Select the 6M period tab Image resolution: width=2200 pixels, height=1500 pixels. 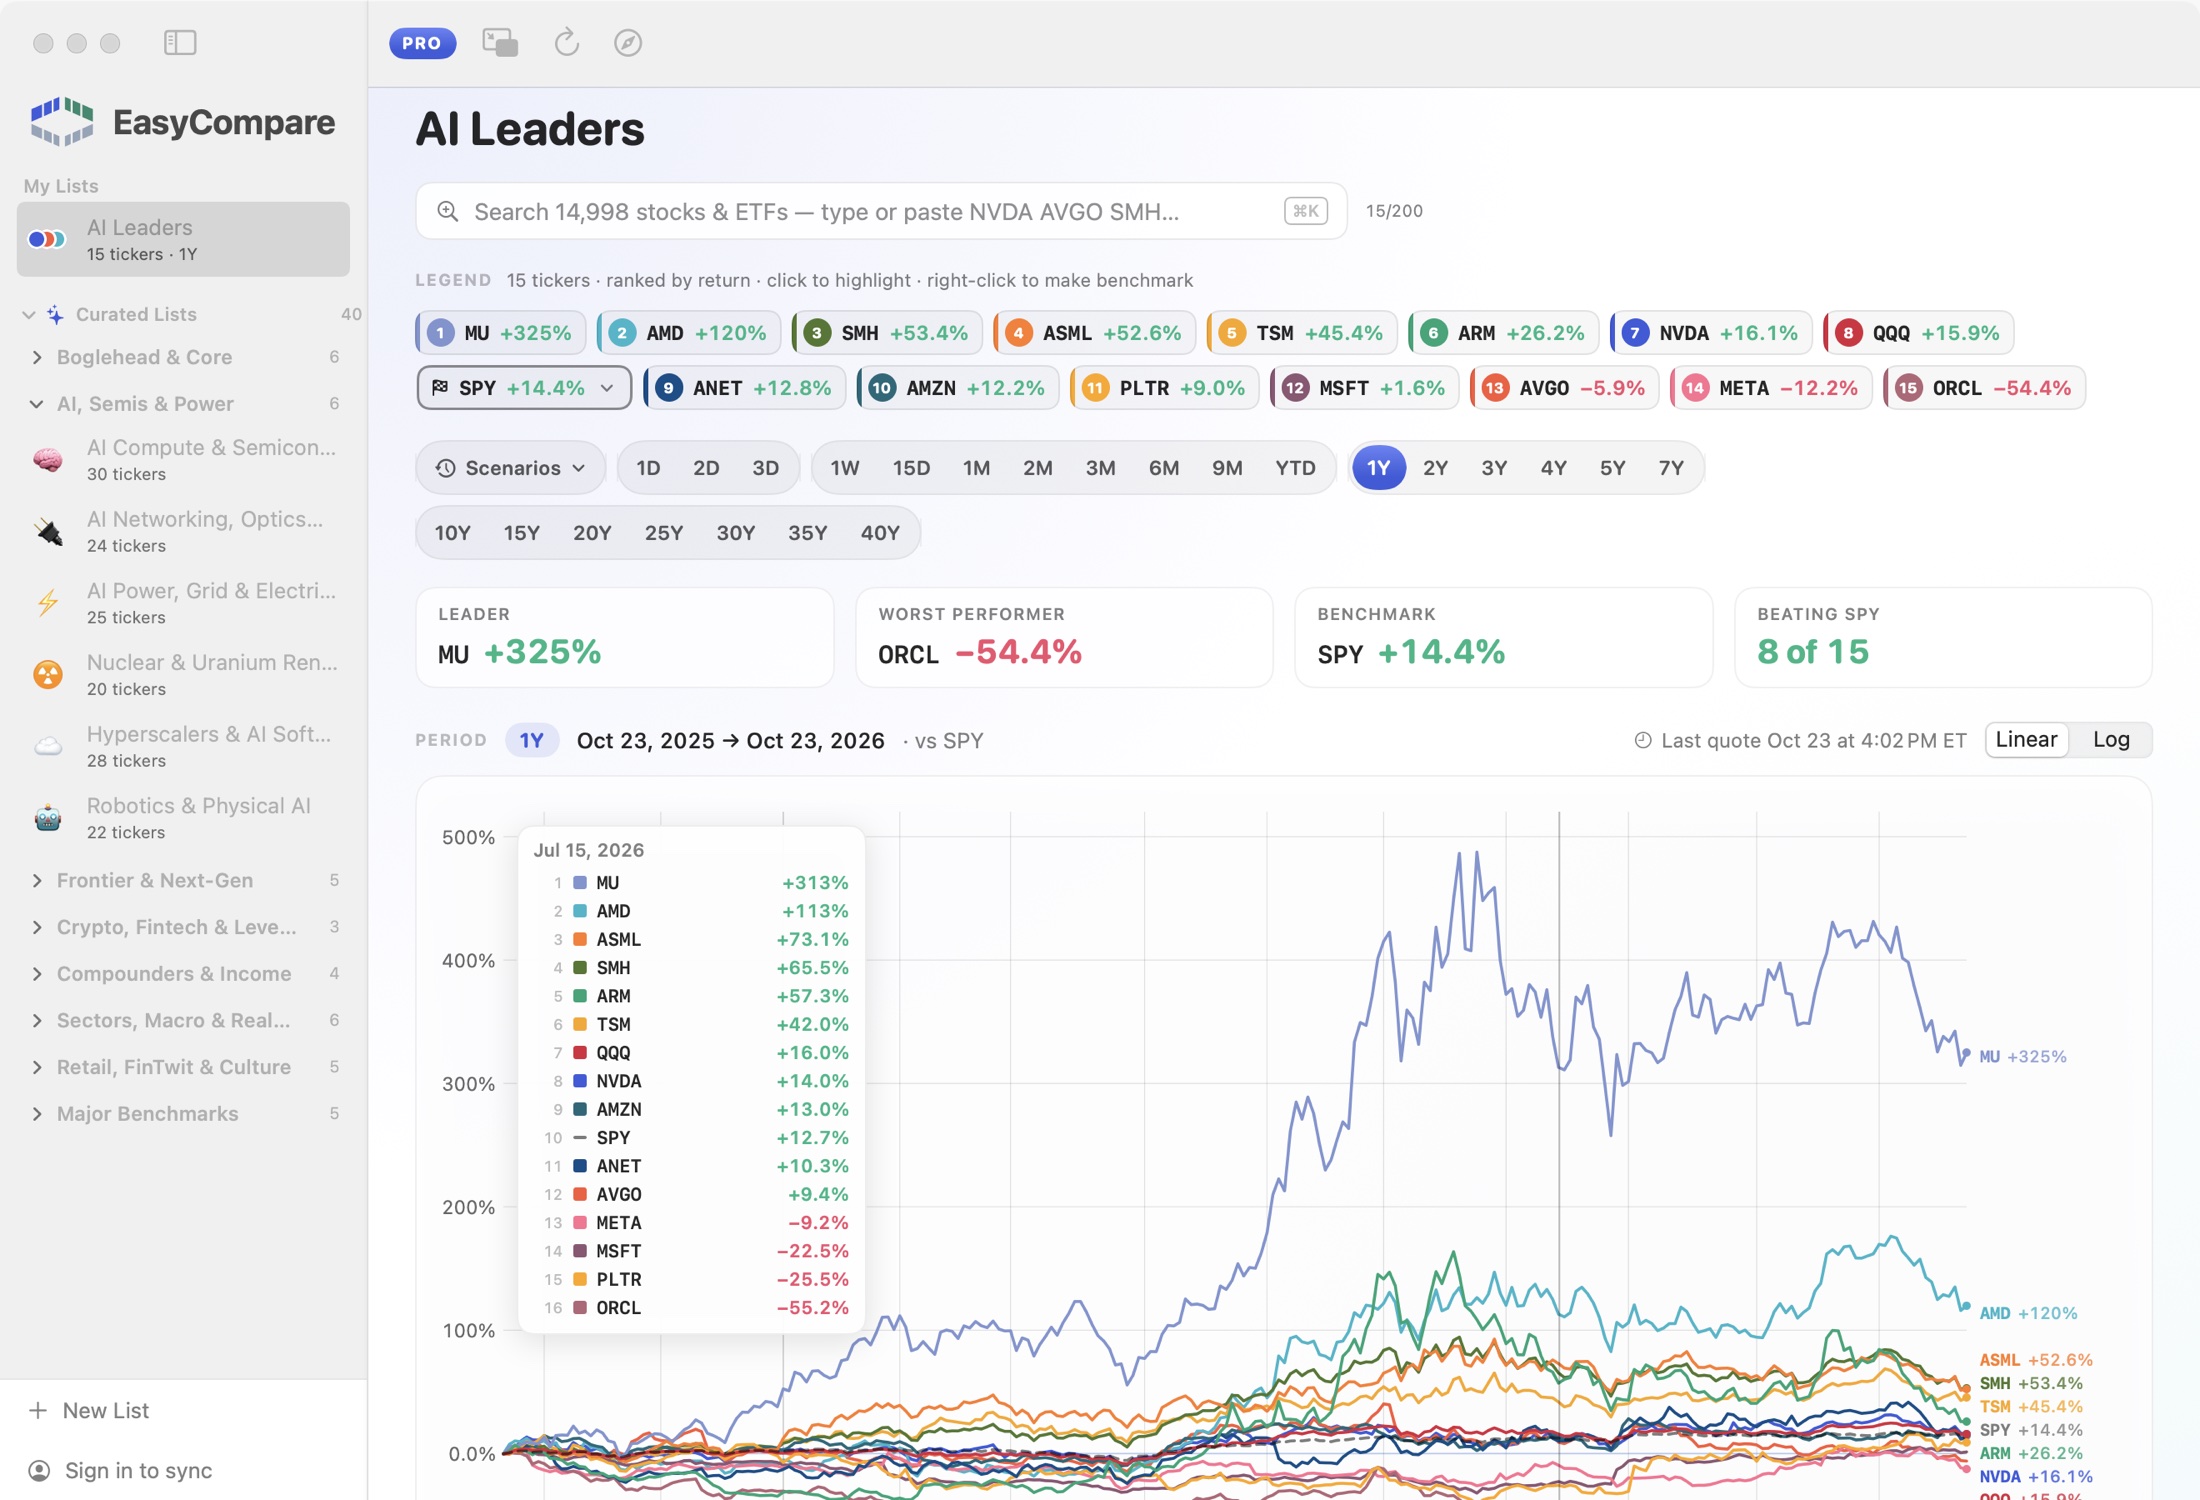point(1163,467)
